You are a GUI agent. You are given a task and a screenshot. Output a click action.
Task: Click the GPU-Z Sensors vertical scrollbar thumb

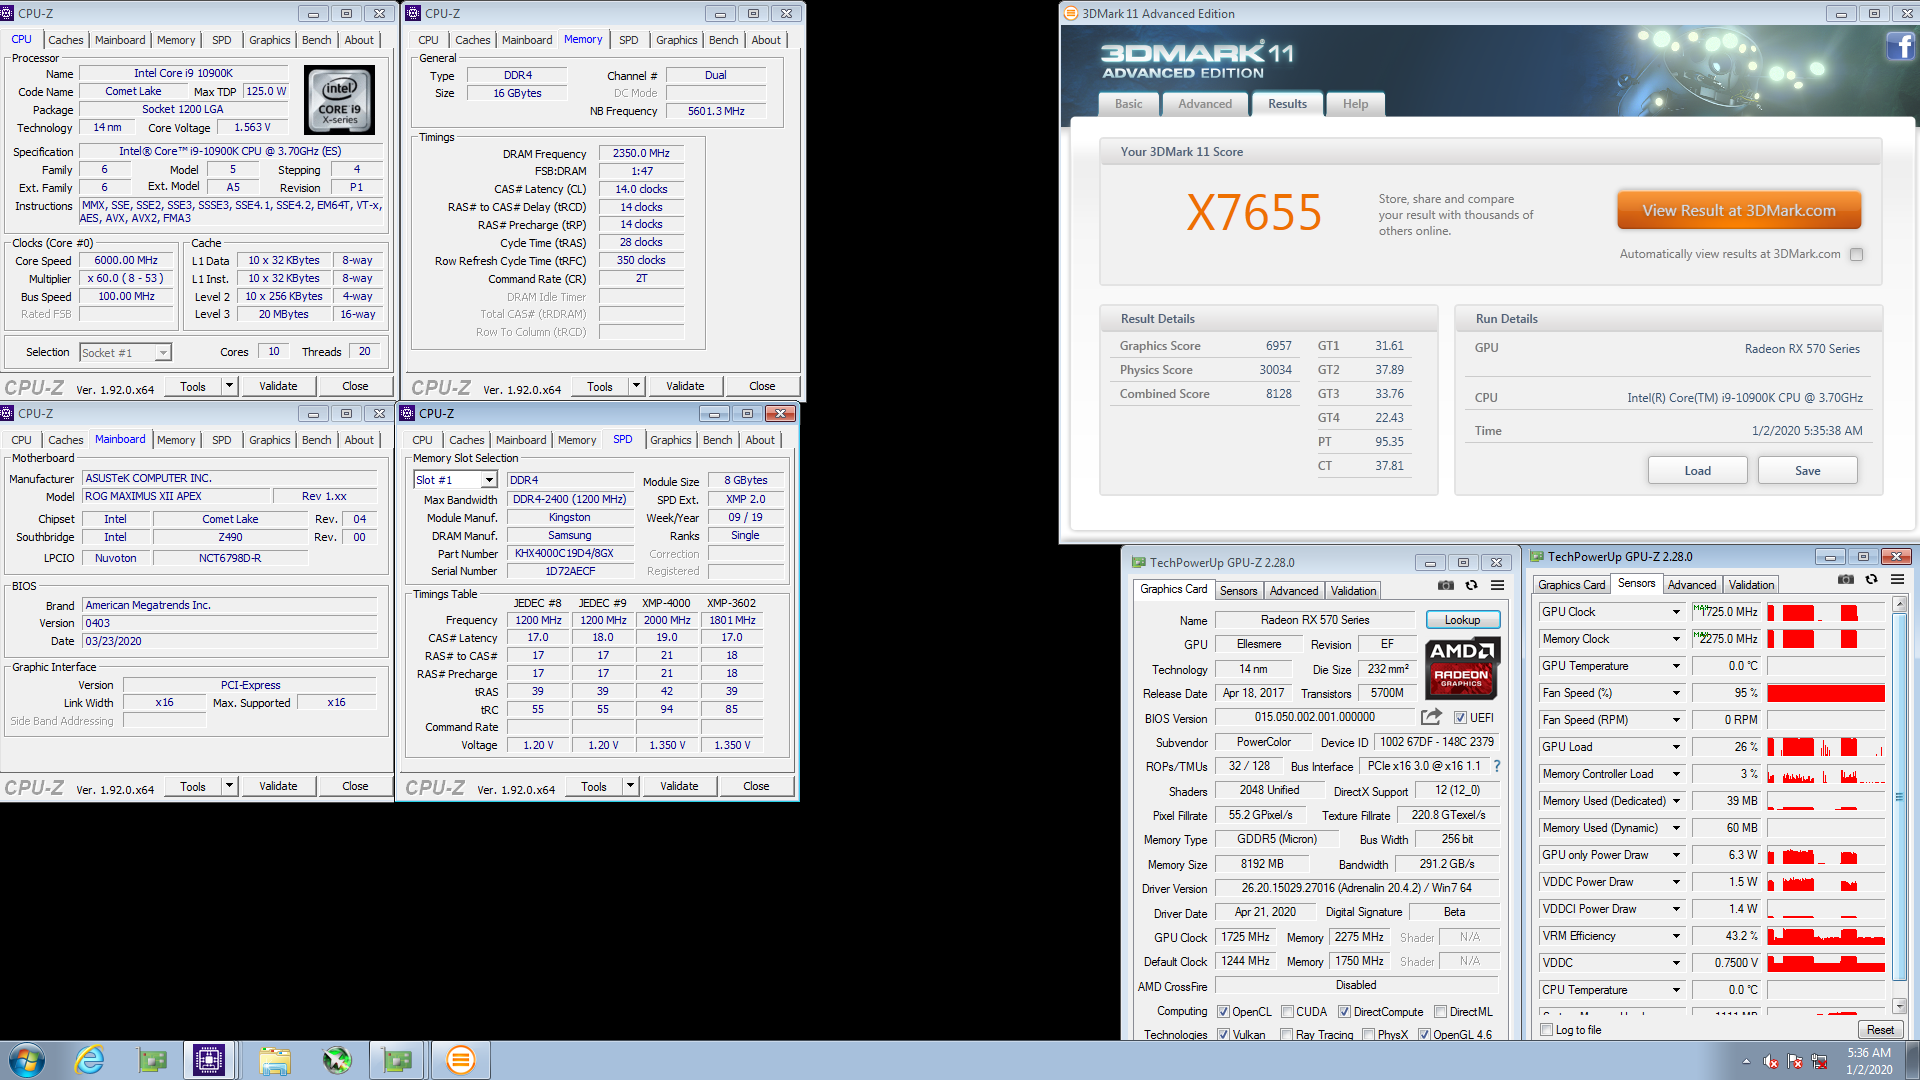pos(1901,796)
